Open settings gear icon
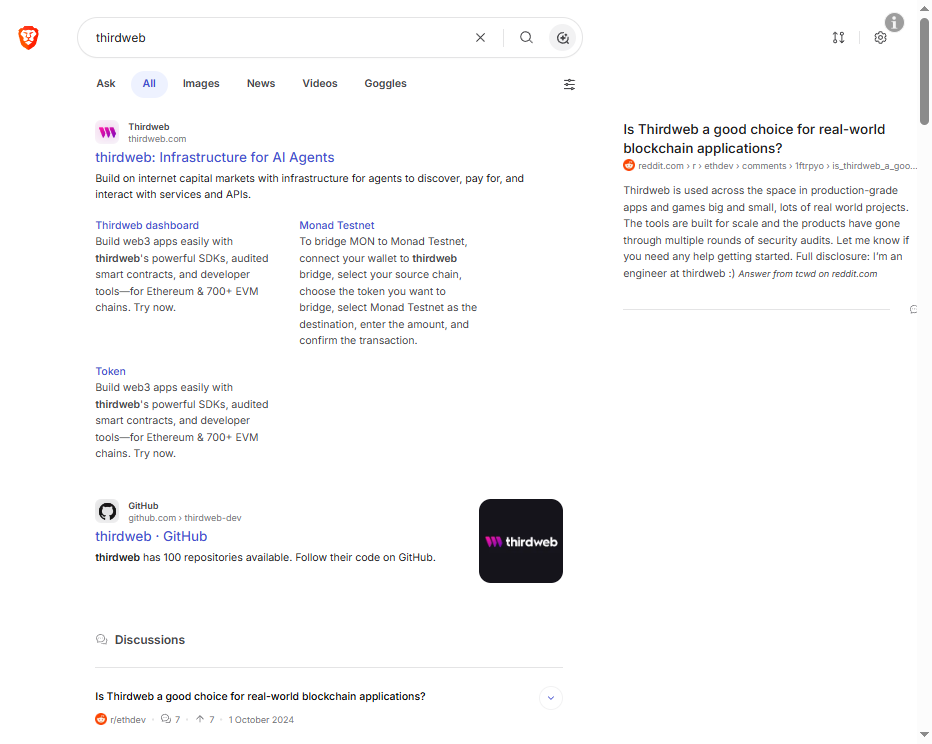932x744 pixels. click(880, 37)
